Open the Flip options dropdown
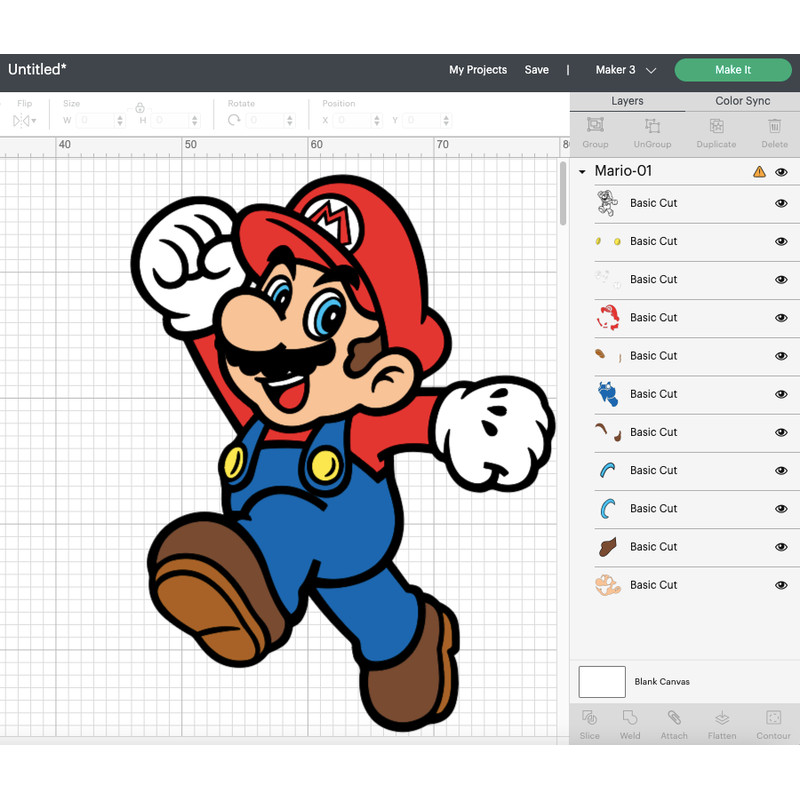Screen dimensions: 800x800 coord(22,118)
